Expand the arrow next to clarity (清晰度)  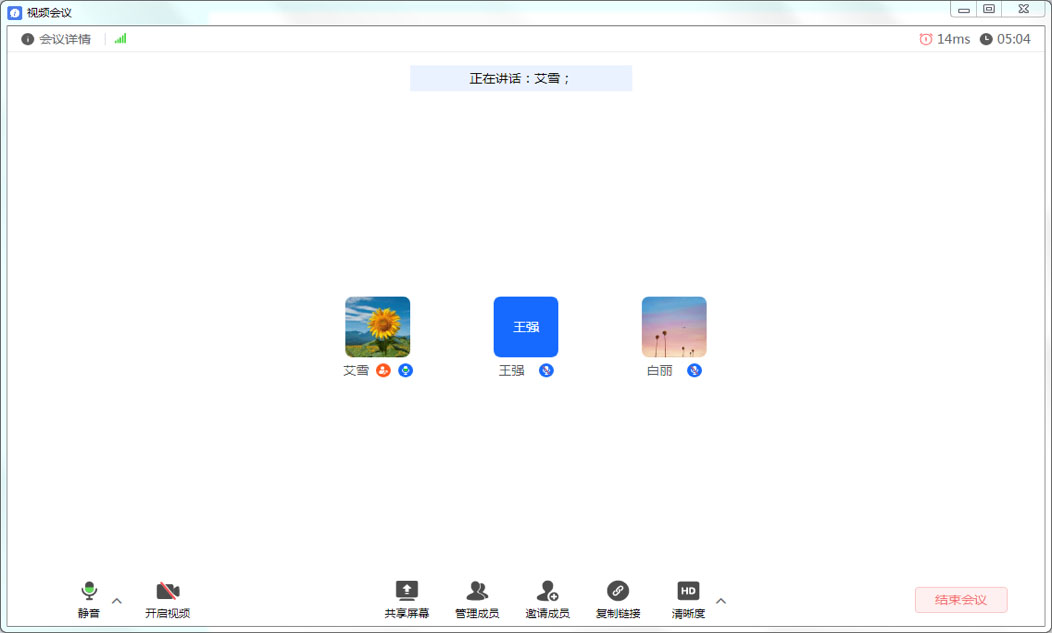tap(721, 601)
